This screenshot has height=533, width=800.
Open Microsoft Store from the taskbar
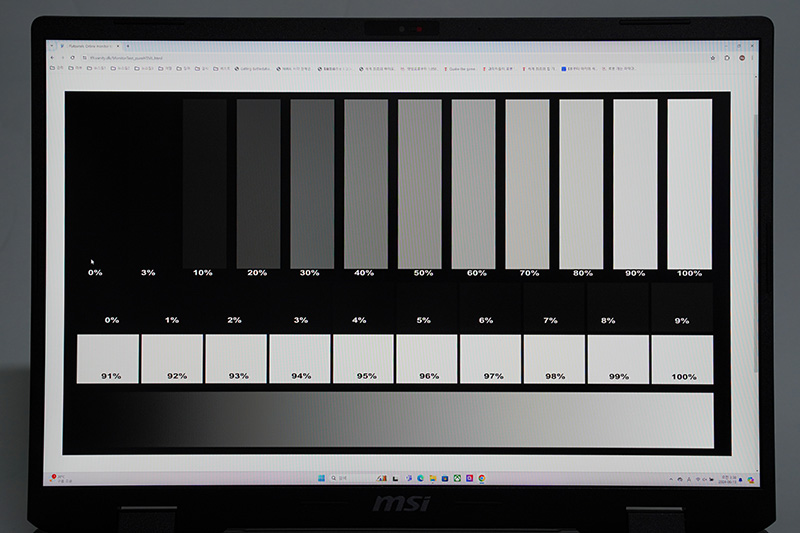pos(443,478)
